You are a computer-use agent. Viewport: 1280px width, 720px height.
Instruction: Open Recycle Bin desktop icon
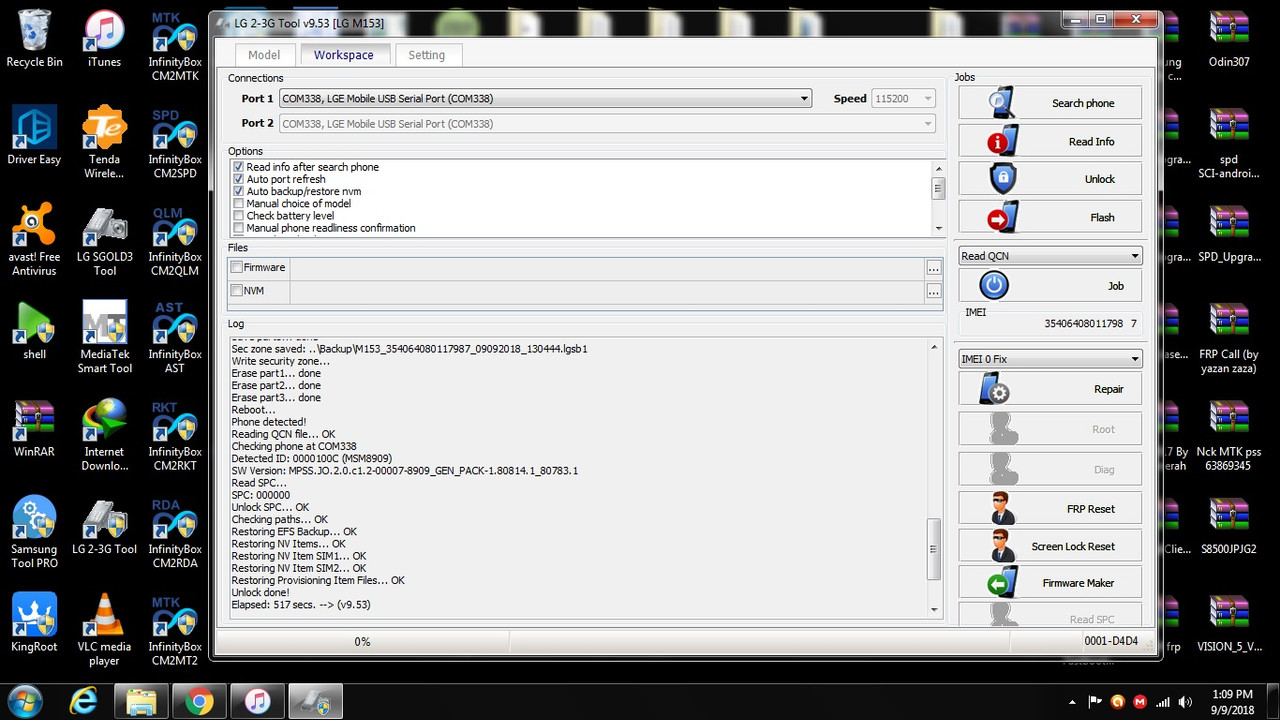coord(34,39)
